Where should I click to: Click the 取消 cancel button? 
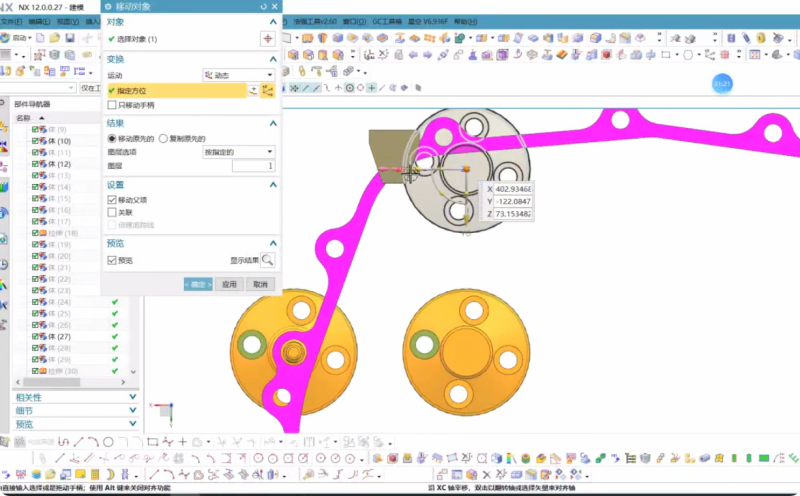coord(260,284)
